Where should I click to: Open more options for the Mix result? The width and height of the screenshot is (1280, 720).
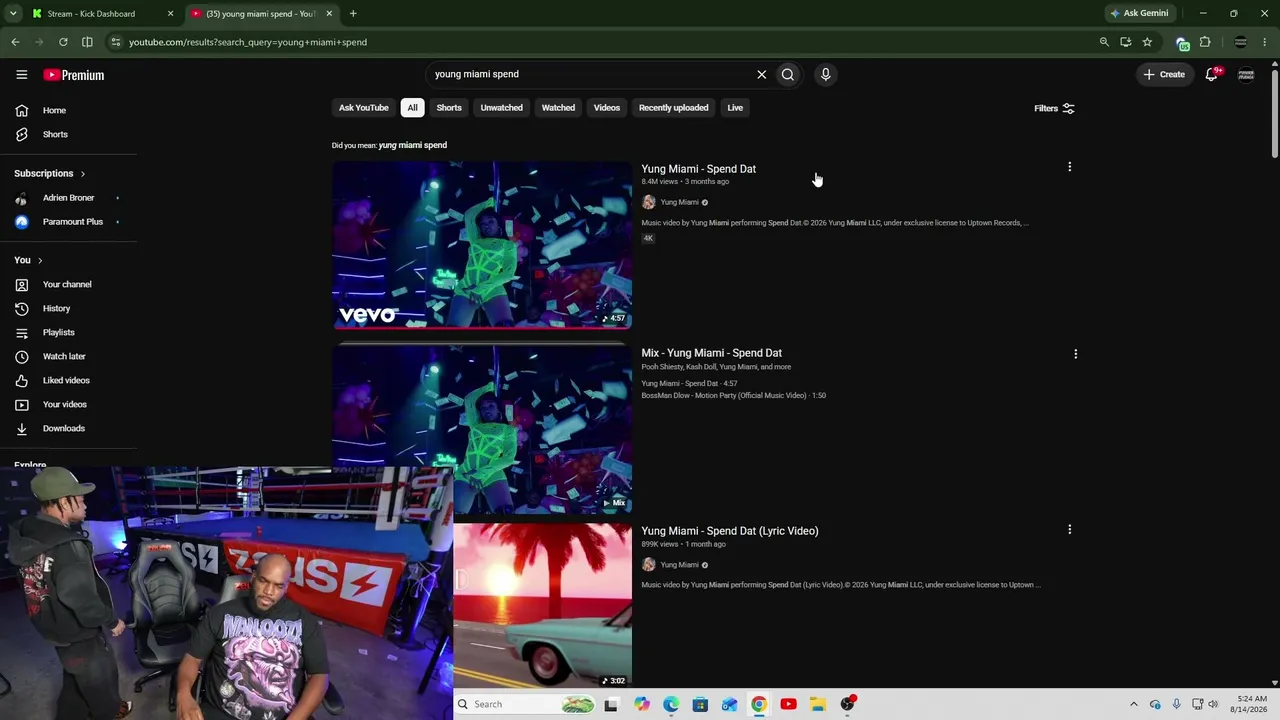(x=1075, y=354)
